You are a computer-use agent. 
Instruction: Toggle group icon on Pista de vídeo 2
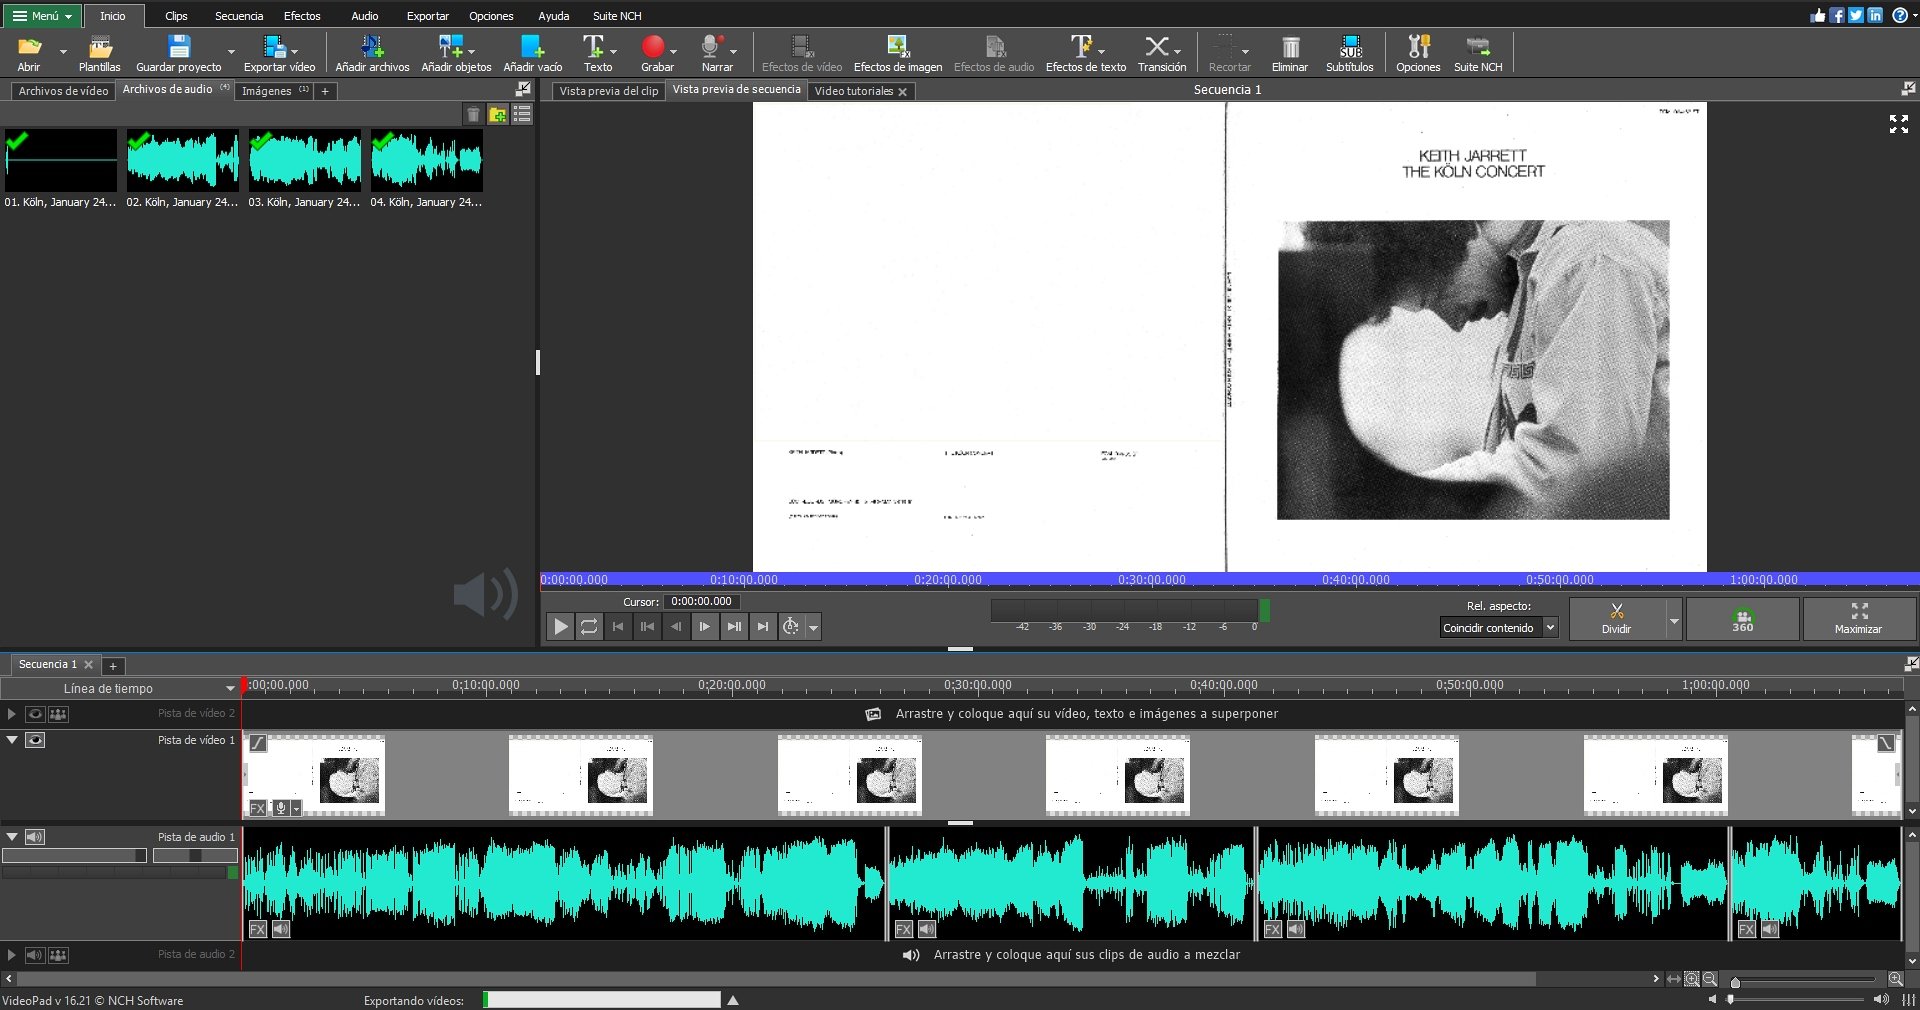point(59,714)
